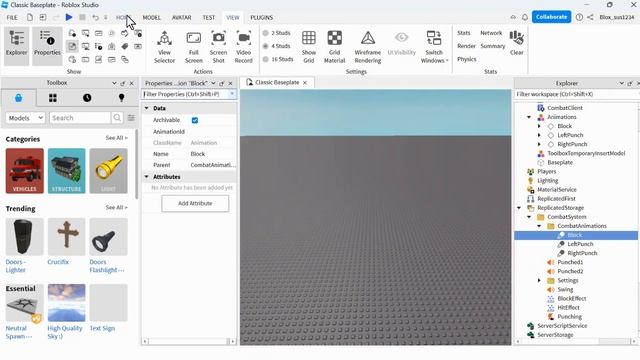Image resolution: width=640 pixels, height=360 pixels.
Task: Select the Classic Baseplate document tab
Action: tap(277, 82)
